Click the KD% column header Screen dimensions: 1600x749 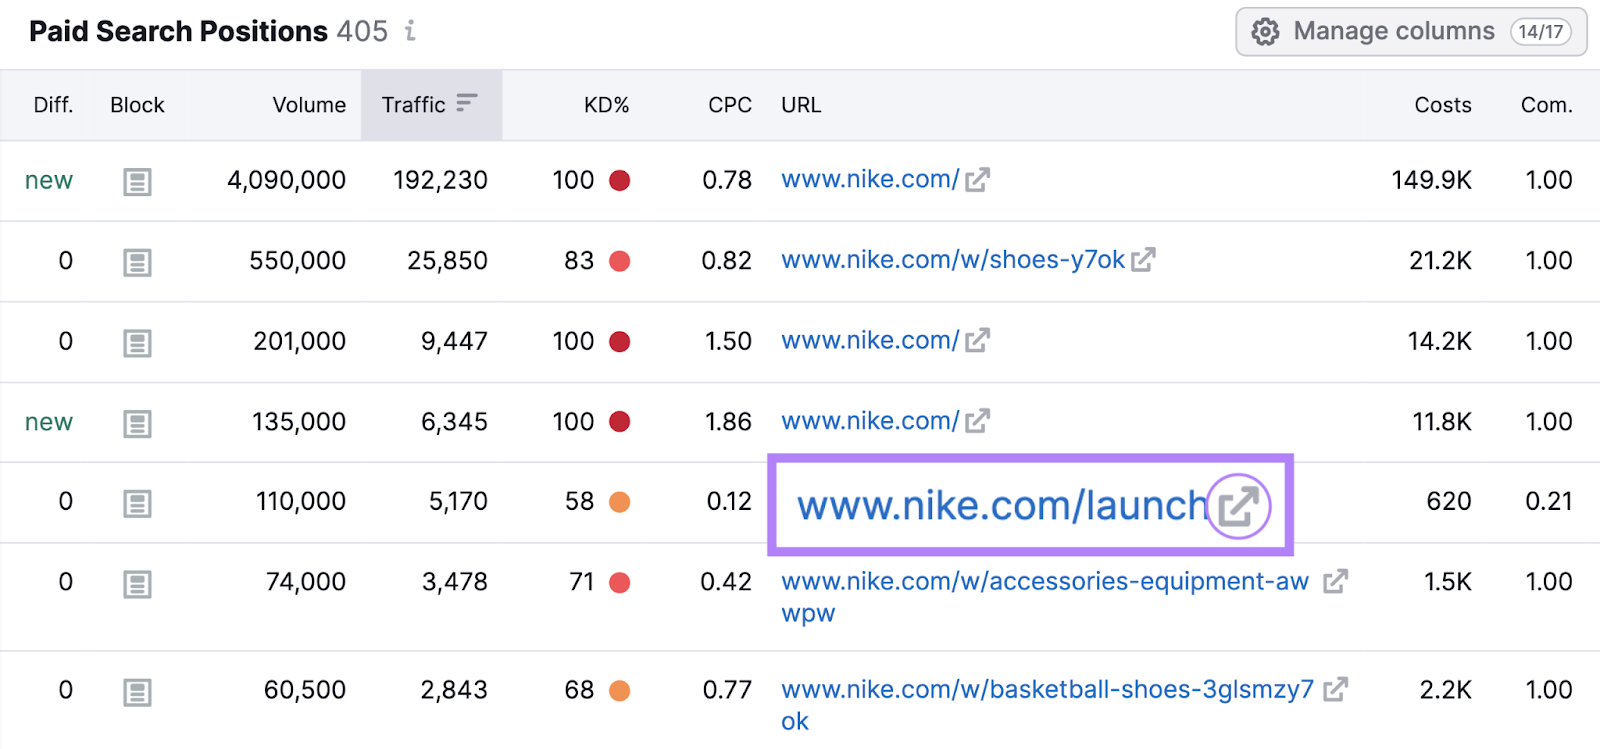[x=606, y=105]
